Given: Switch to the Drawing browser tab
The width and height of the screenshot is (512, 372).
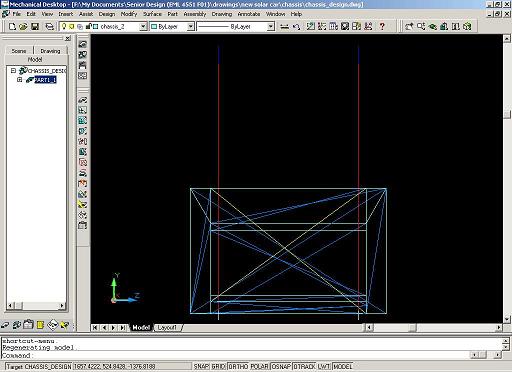Looking at the screenshot, I should tap(50, 51).
